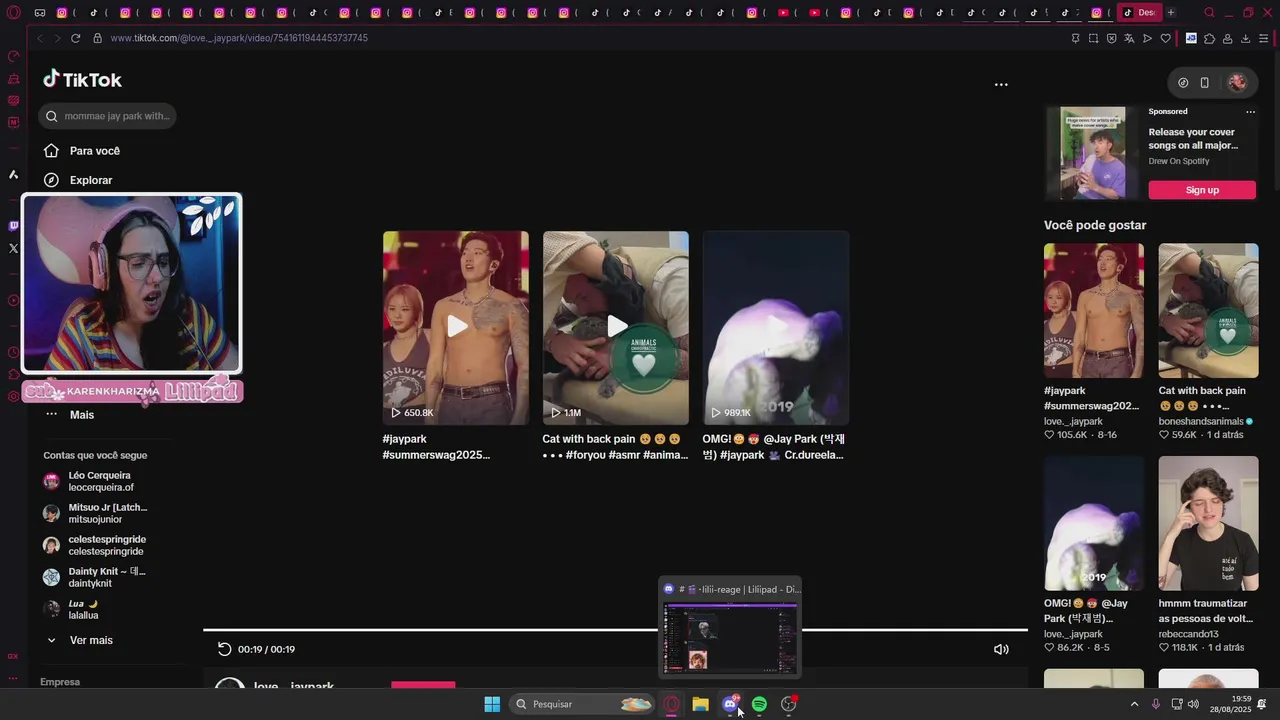Toggle the ad blocker shield icon
Screen dimensions: 1280x720
(x=1111, y=38)
